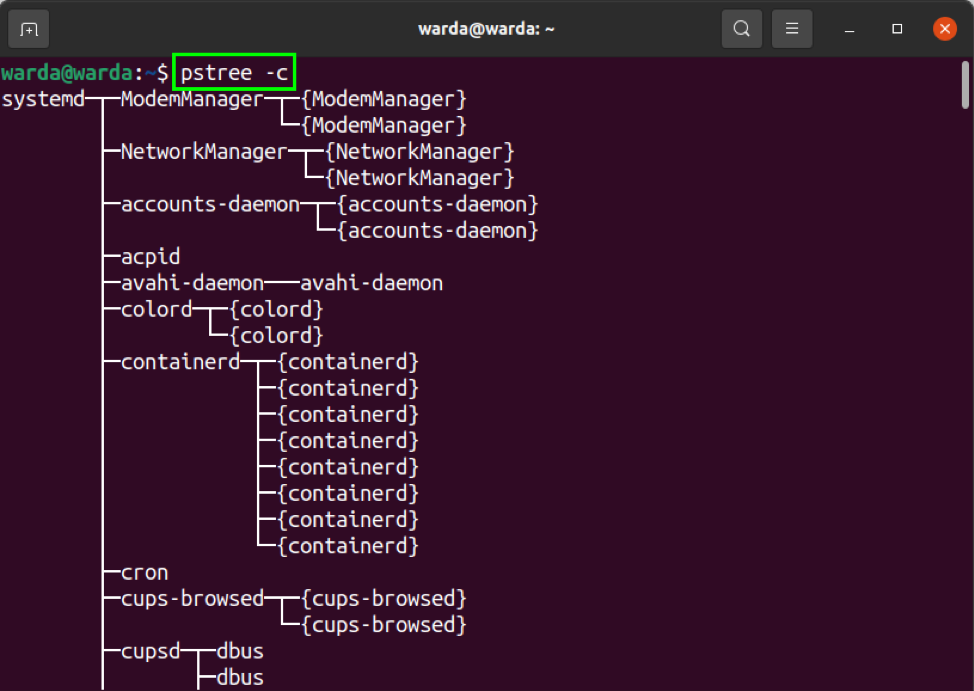Image resolution: width=974 pixels, height=691 pixels.
Task: Click first {ModemManager} thread entry
Action: (x=383, y=99)
